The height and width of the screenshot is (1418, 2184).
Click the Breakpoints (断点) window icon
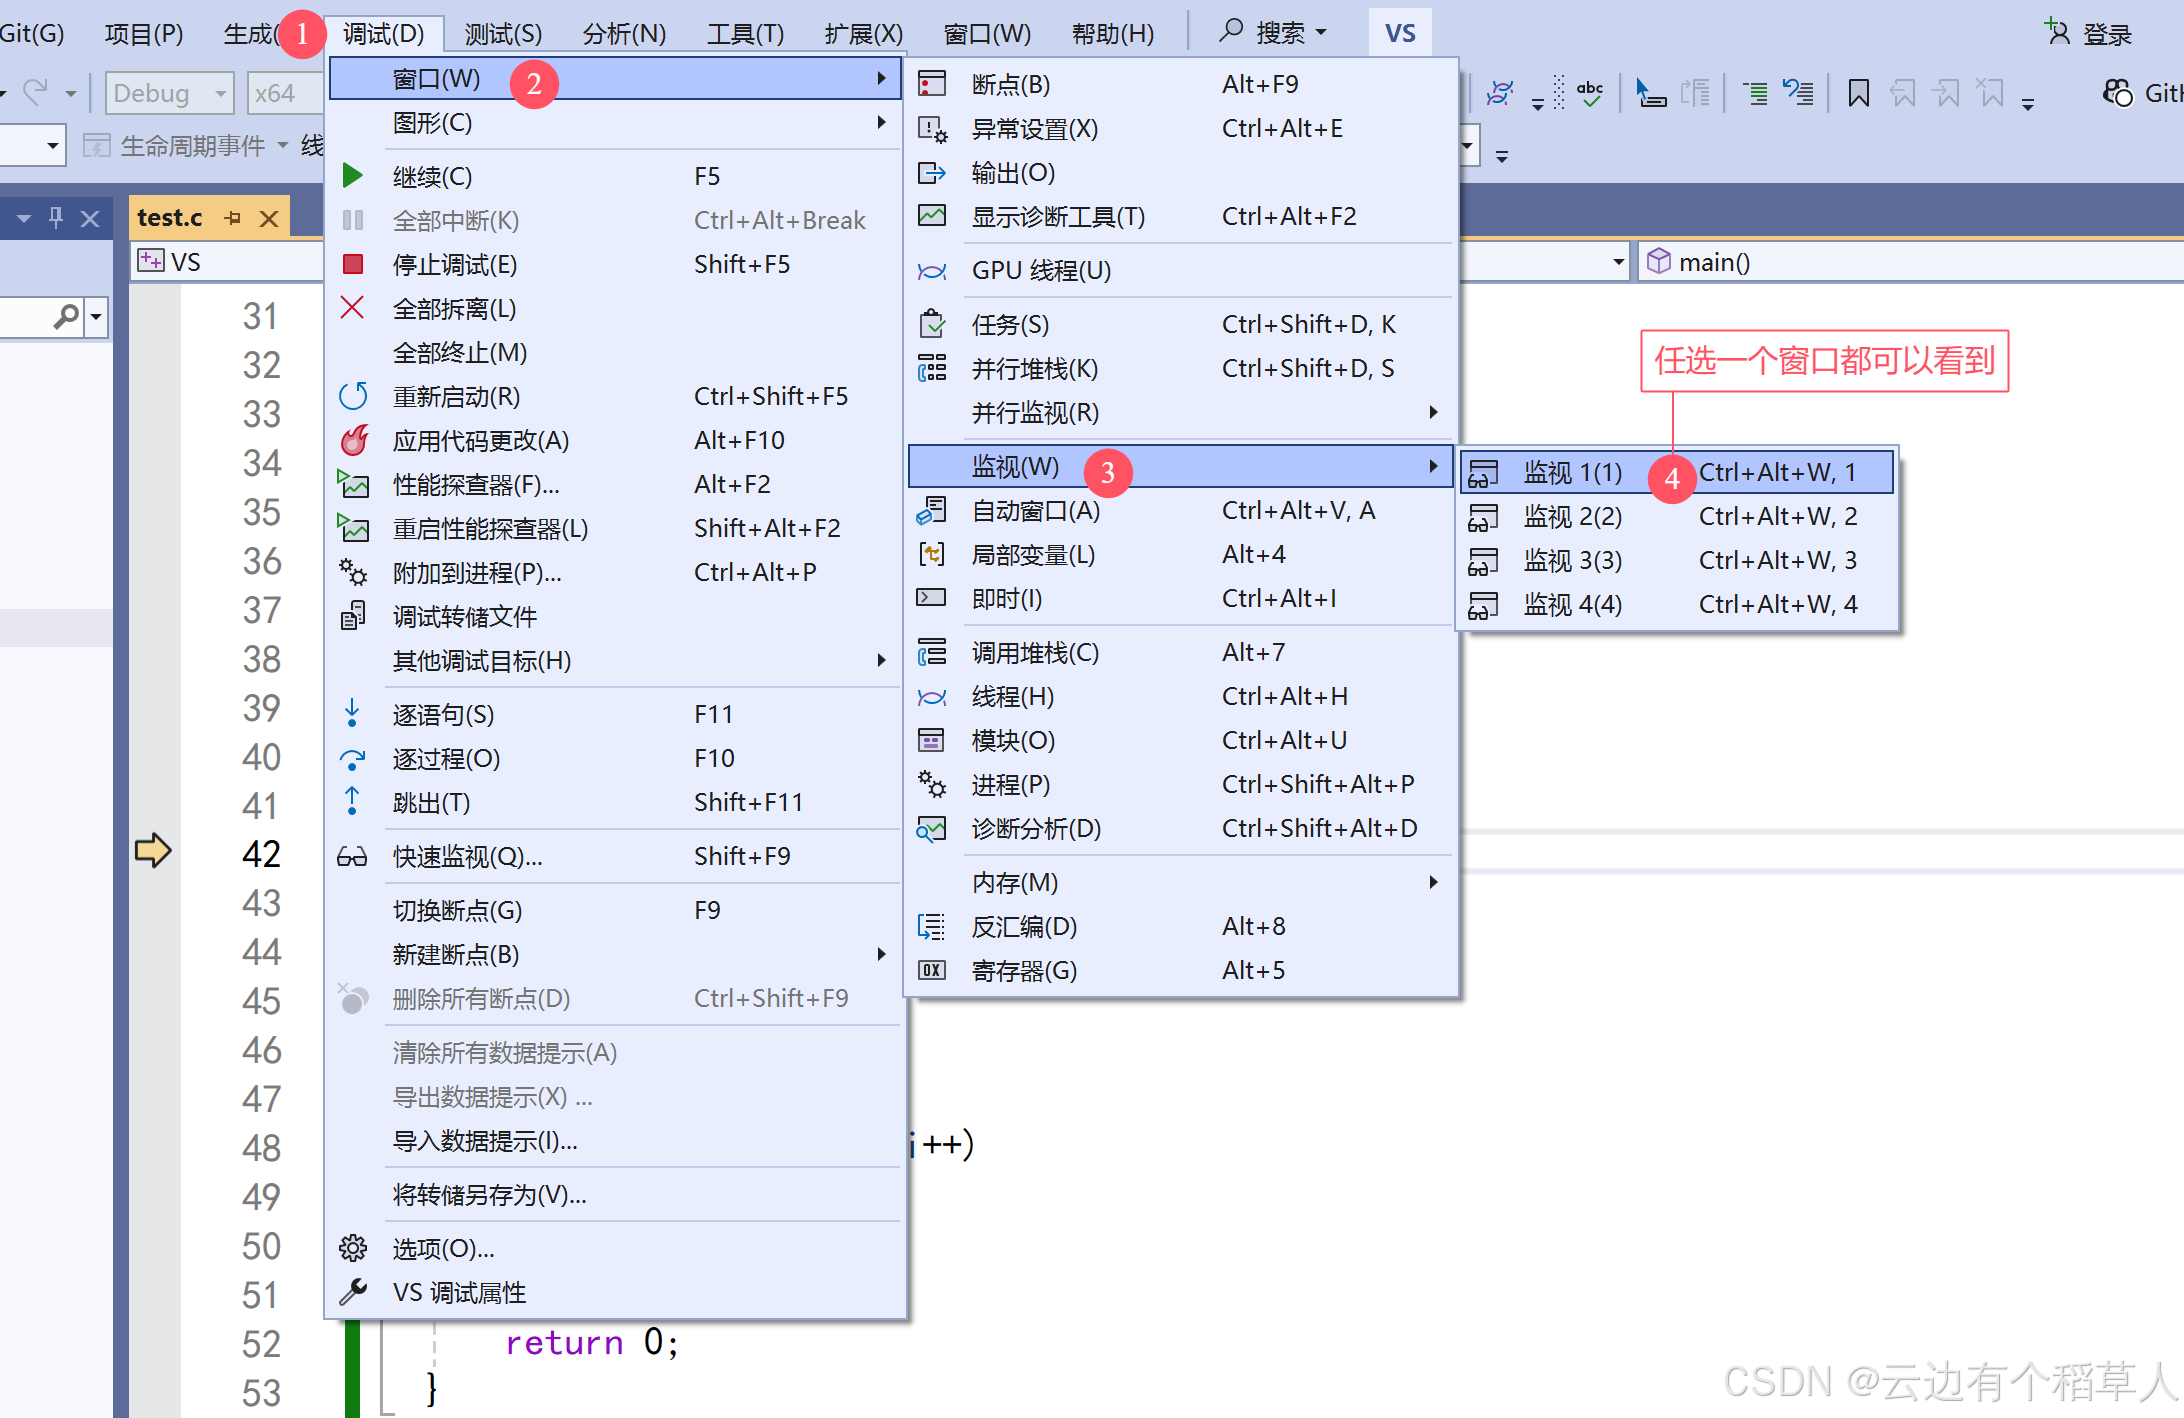click(x=932, y=84)
